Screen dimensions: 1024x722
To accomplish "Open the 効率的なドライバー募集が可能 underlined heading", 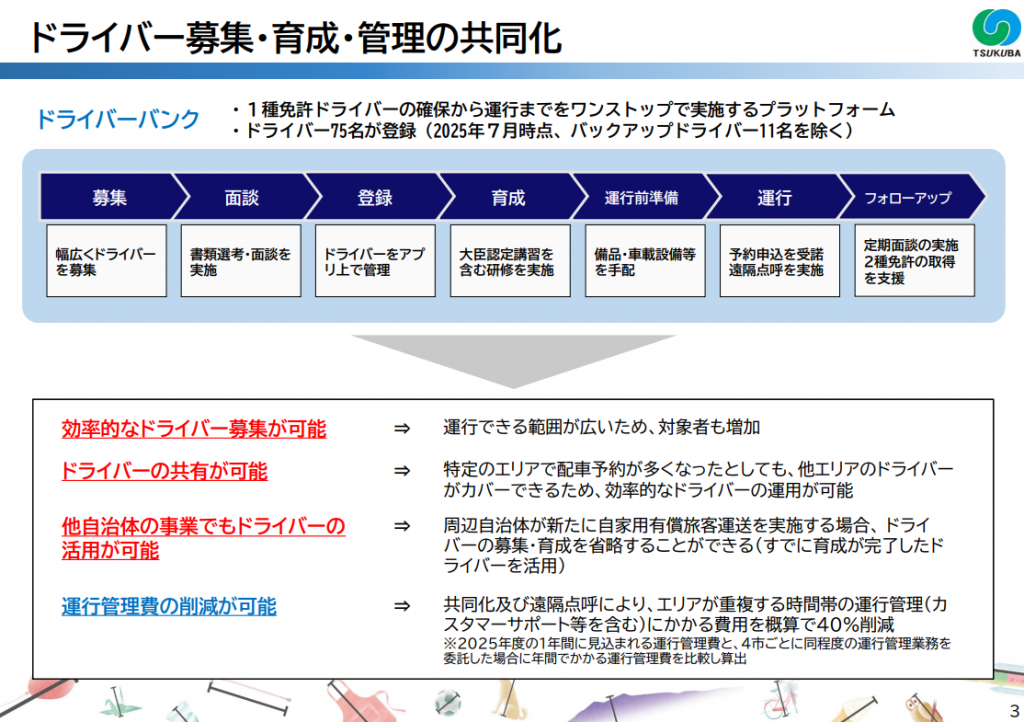I will click(193, 429).
